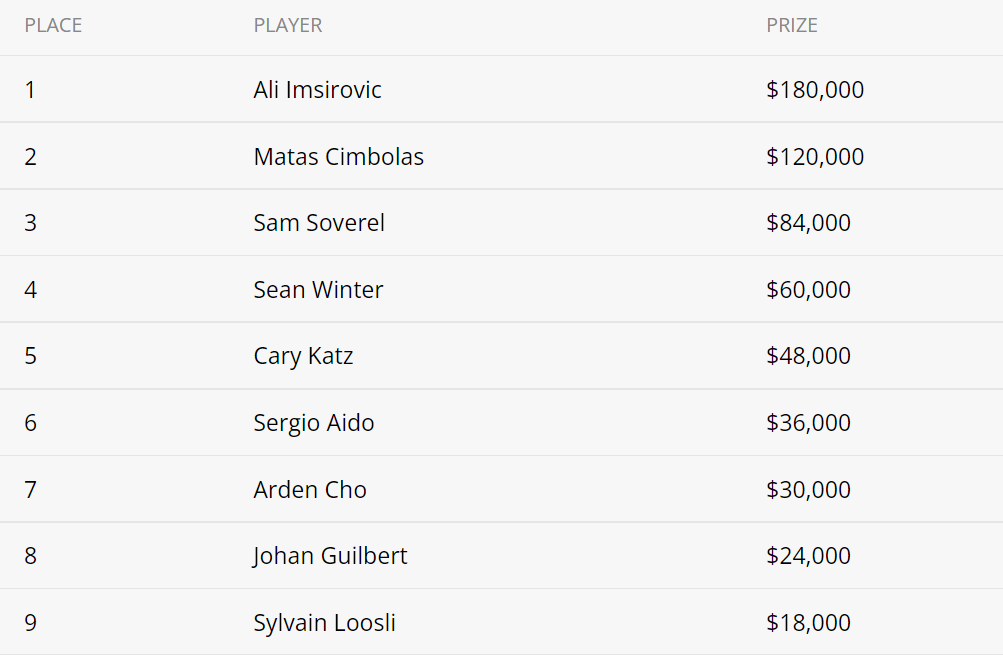Click the $48,000 prize cell
This screenshot has width=1003, height=655.
coord(809,356)
